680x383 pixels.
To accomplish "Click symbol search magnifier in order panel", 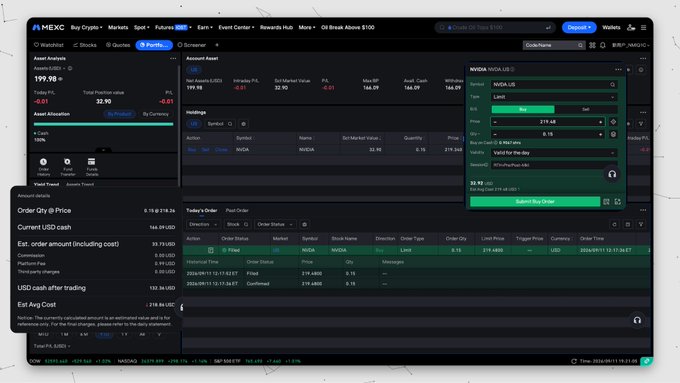I will (612, 85).
